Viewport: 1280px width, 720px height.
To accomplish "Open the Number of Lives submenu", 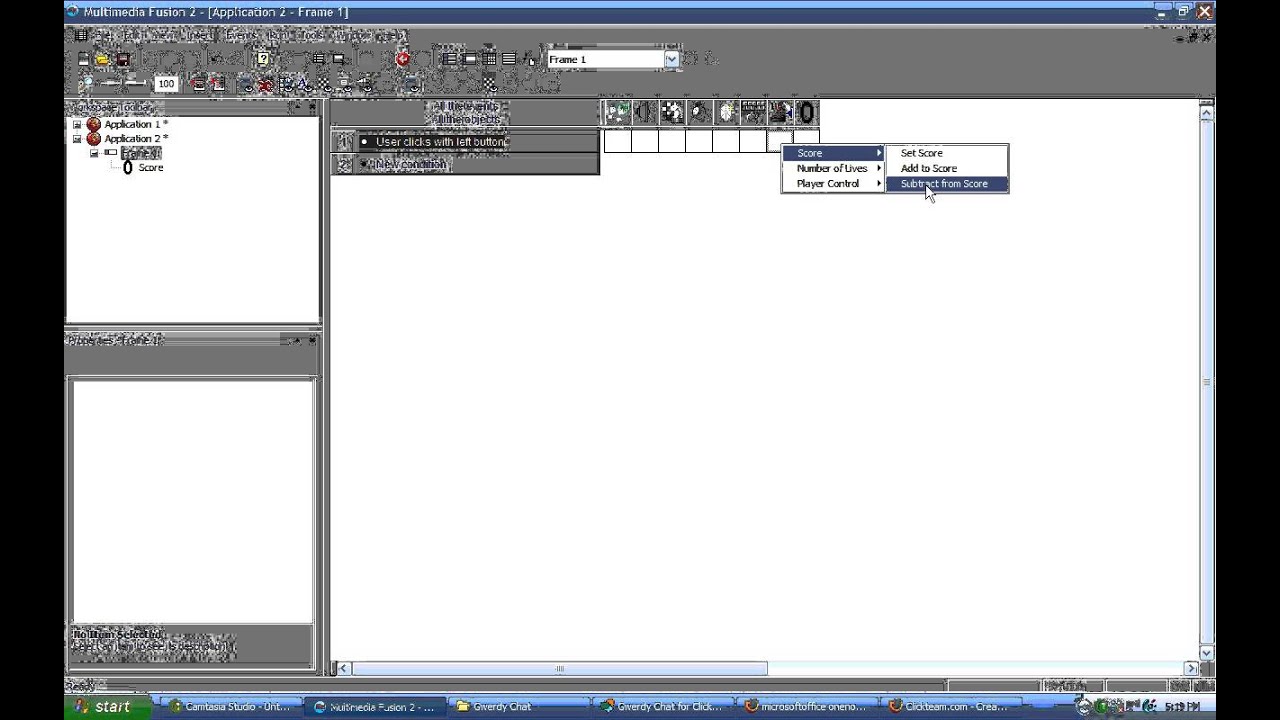I will click(x=833, y=168).
